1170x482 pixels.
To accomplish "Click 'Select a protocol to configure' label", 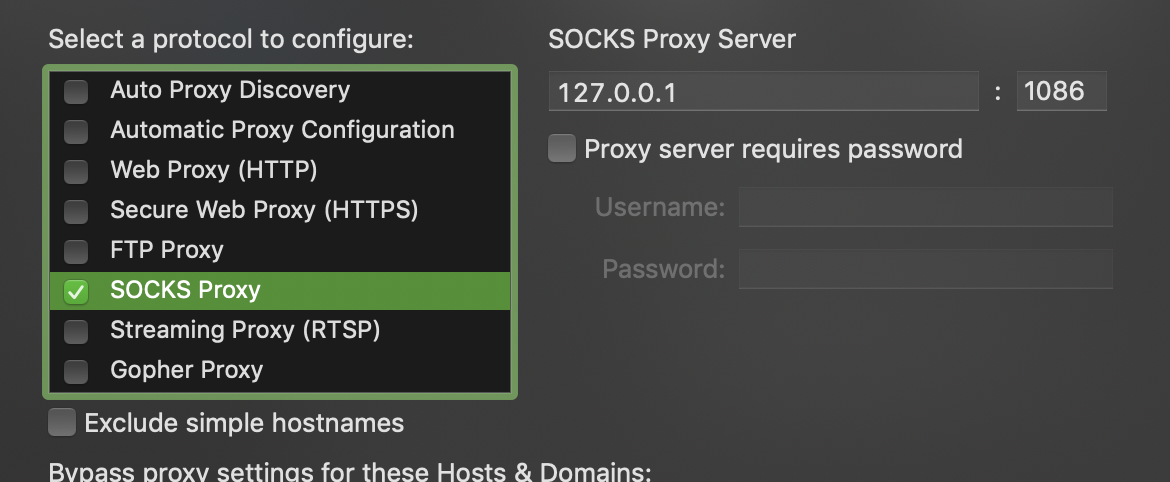I will click(231, 40).
